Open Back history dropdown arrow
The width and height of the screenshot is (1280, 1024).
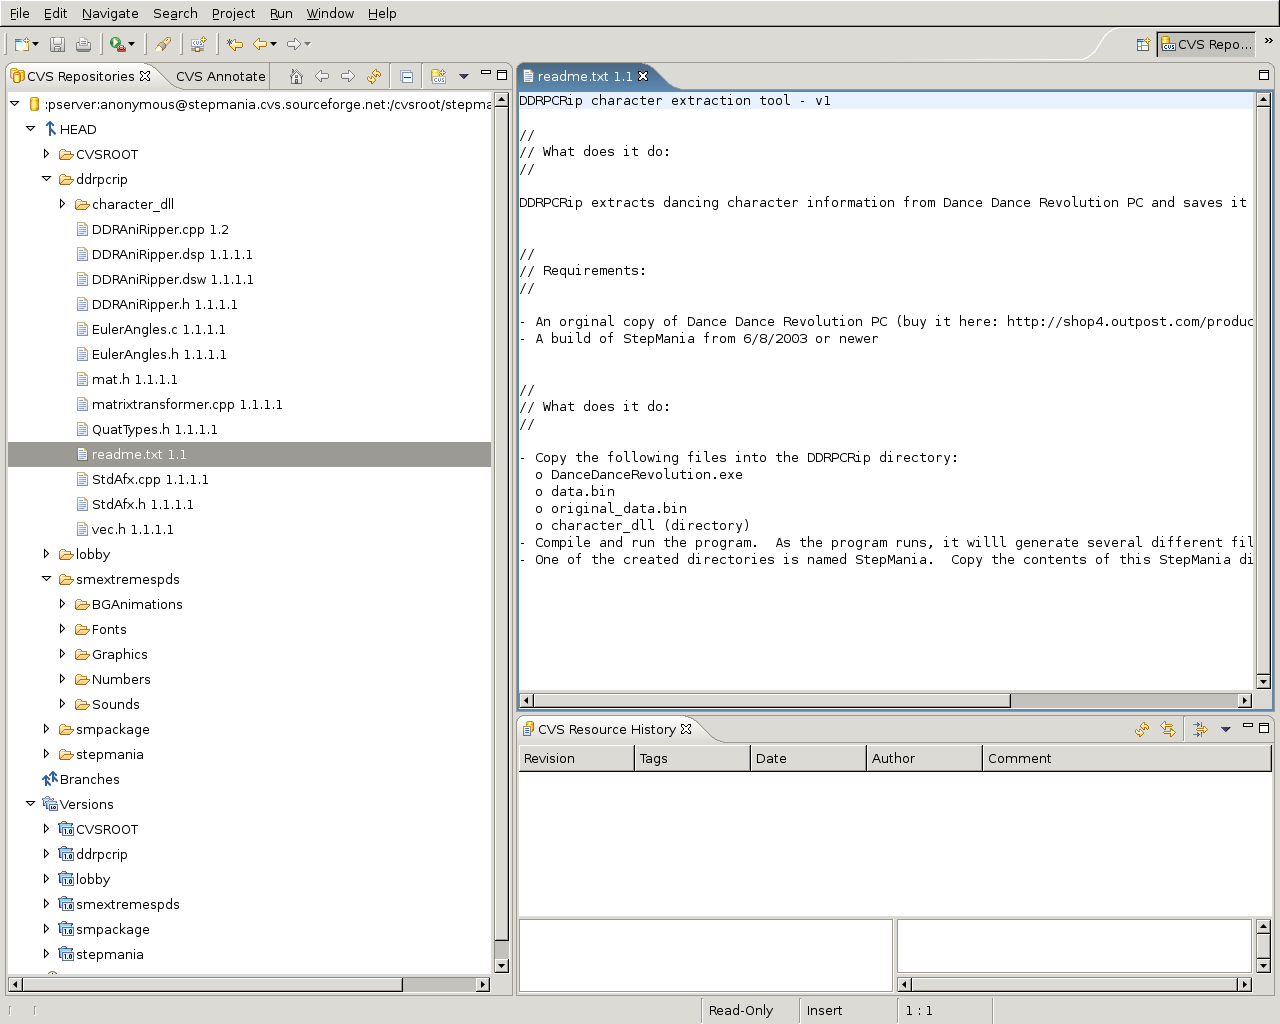pos(273,44)
